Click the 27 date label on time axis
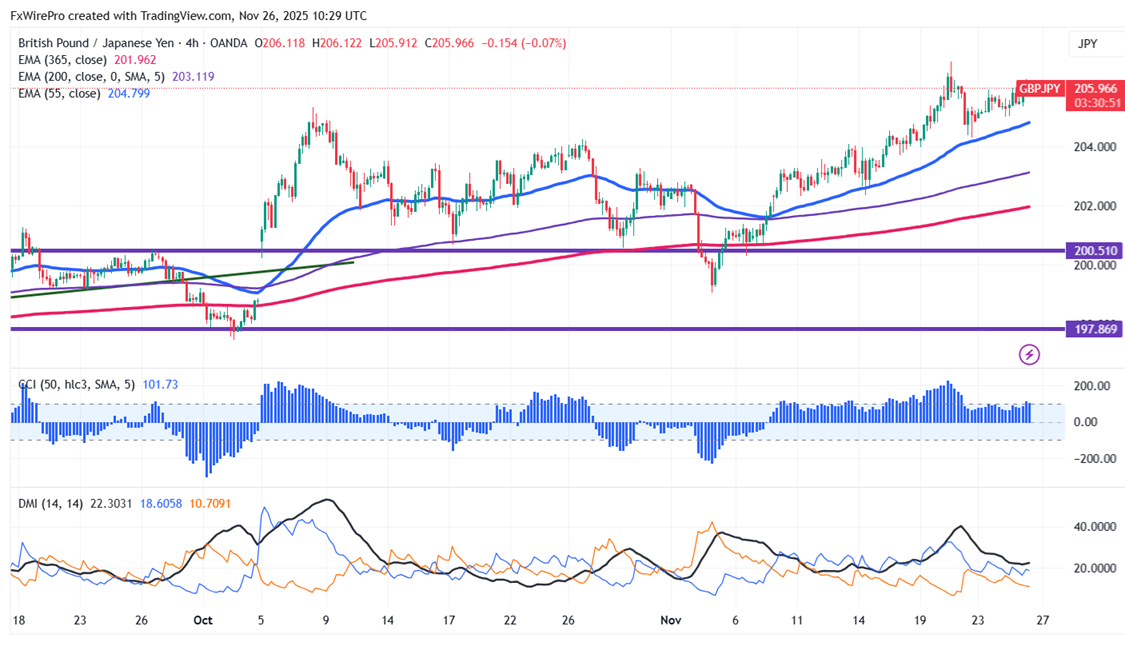The image size is (1125, 650). [x=1043, y=621]
